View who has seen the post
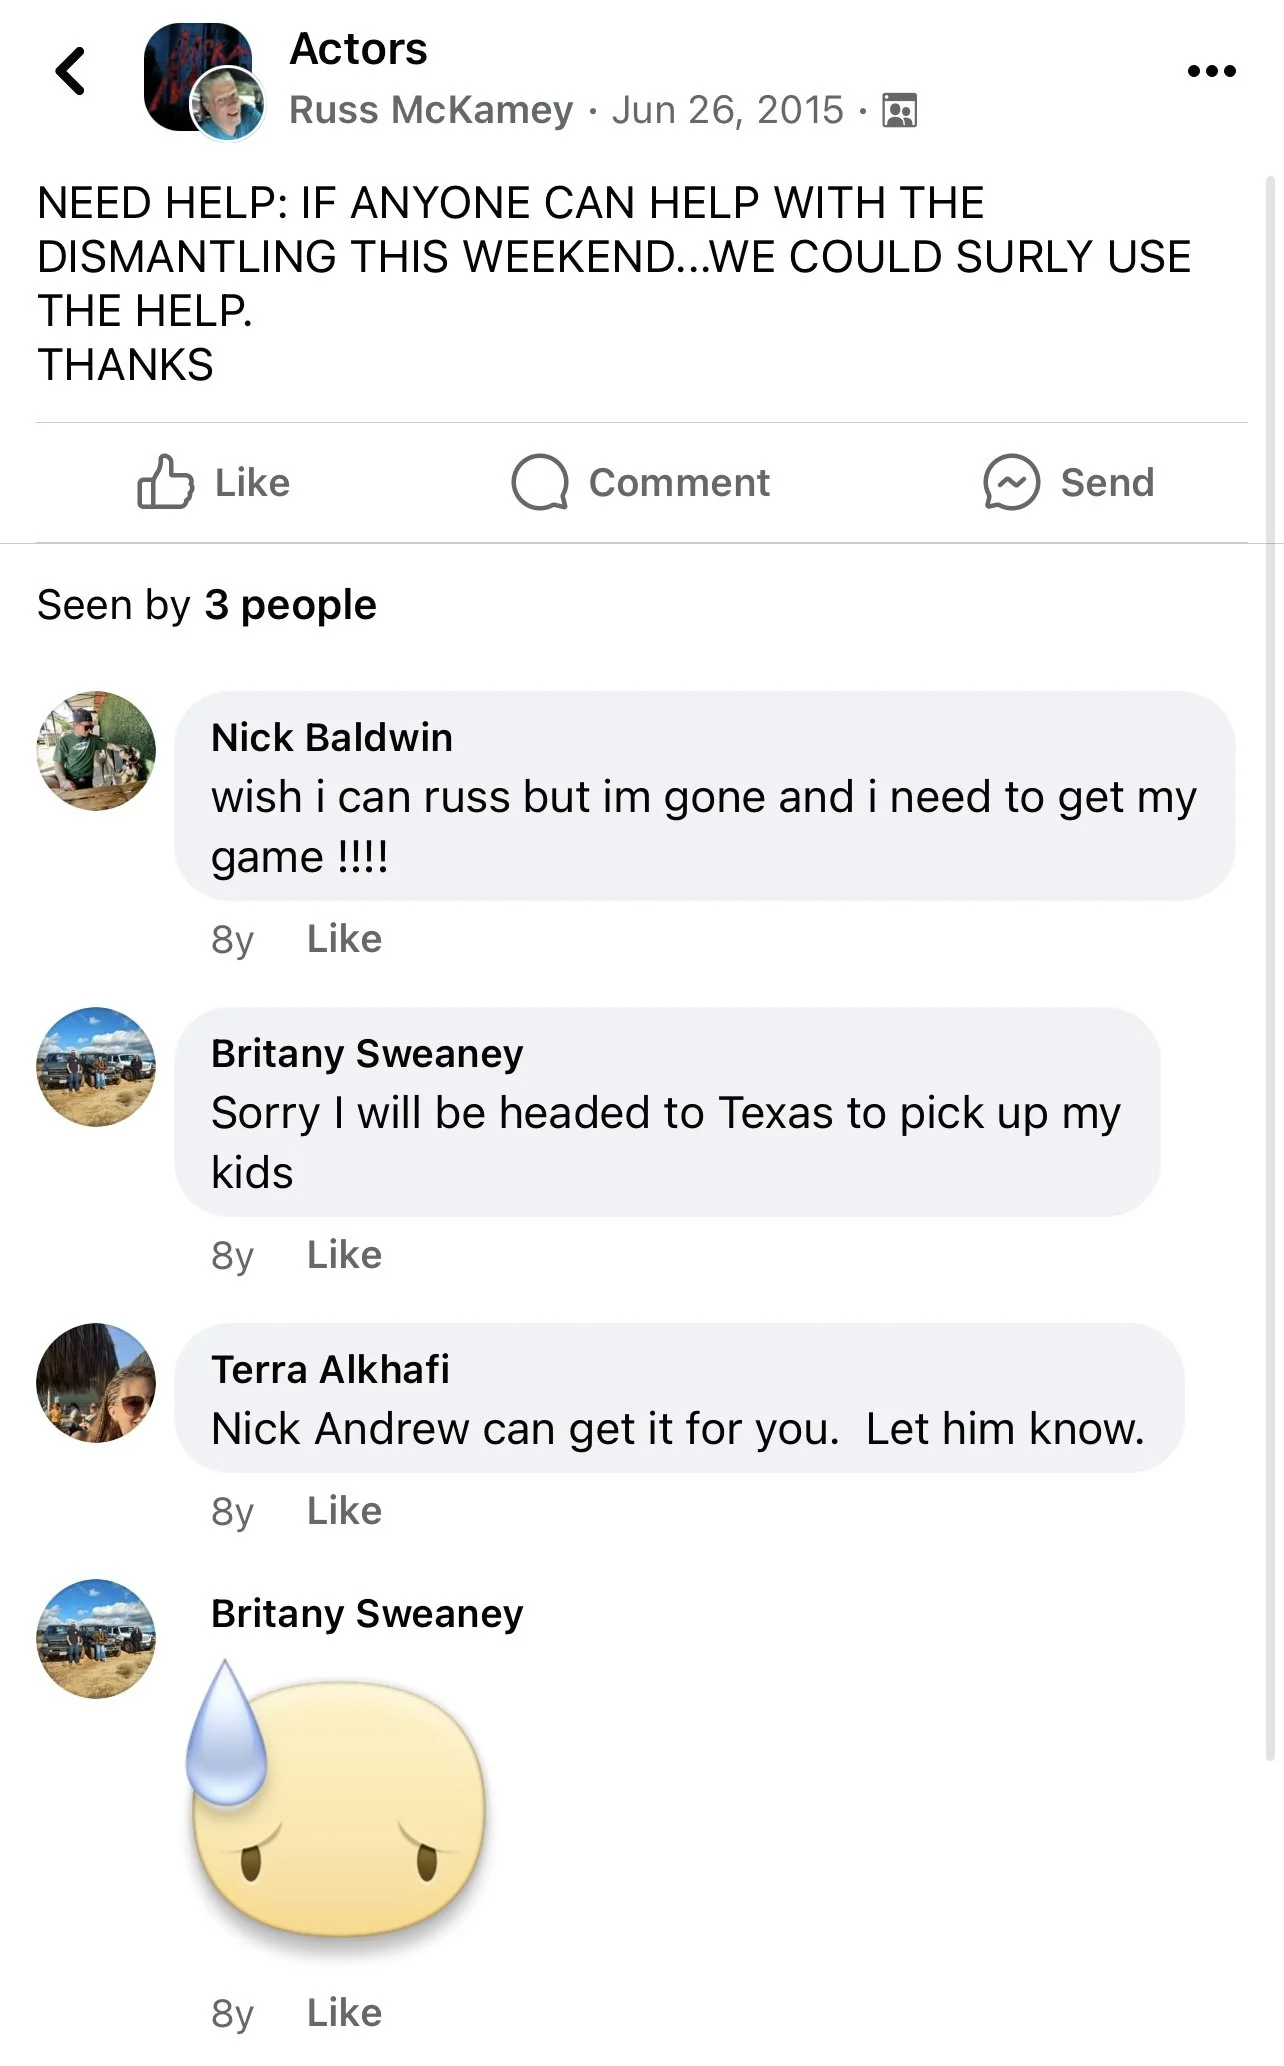The height and width of the screenshot is (2066, 1284). point(206,605)
